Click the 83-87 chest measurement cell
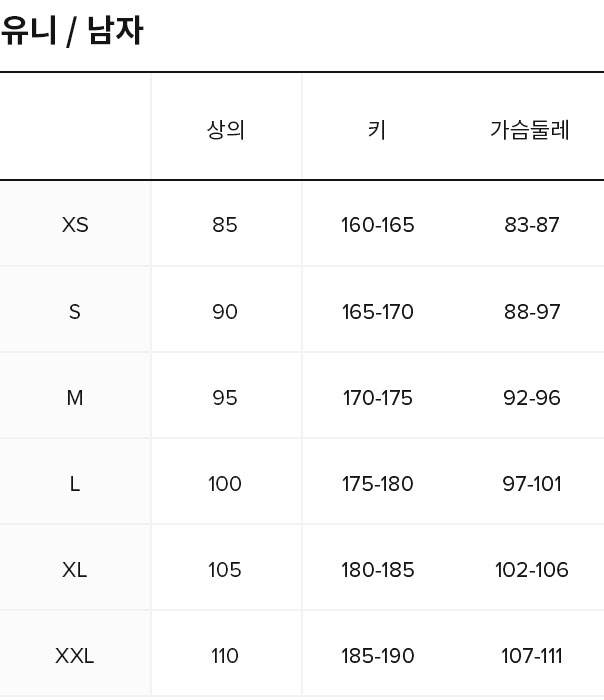The width and height of the screenshot is (604, 700). pyautogui.click(x=532, y=225)
